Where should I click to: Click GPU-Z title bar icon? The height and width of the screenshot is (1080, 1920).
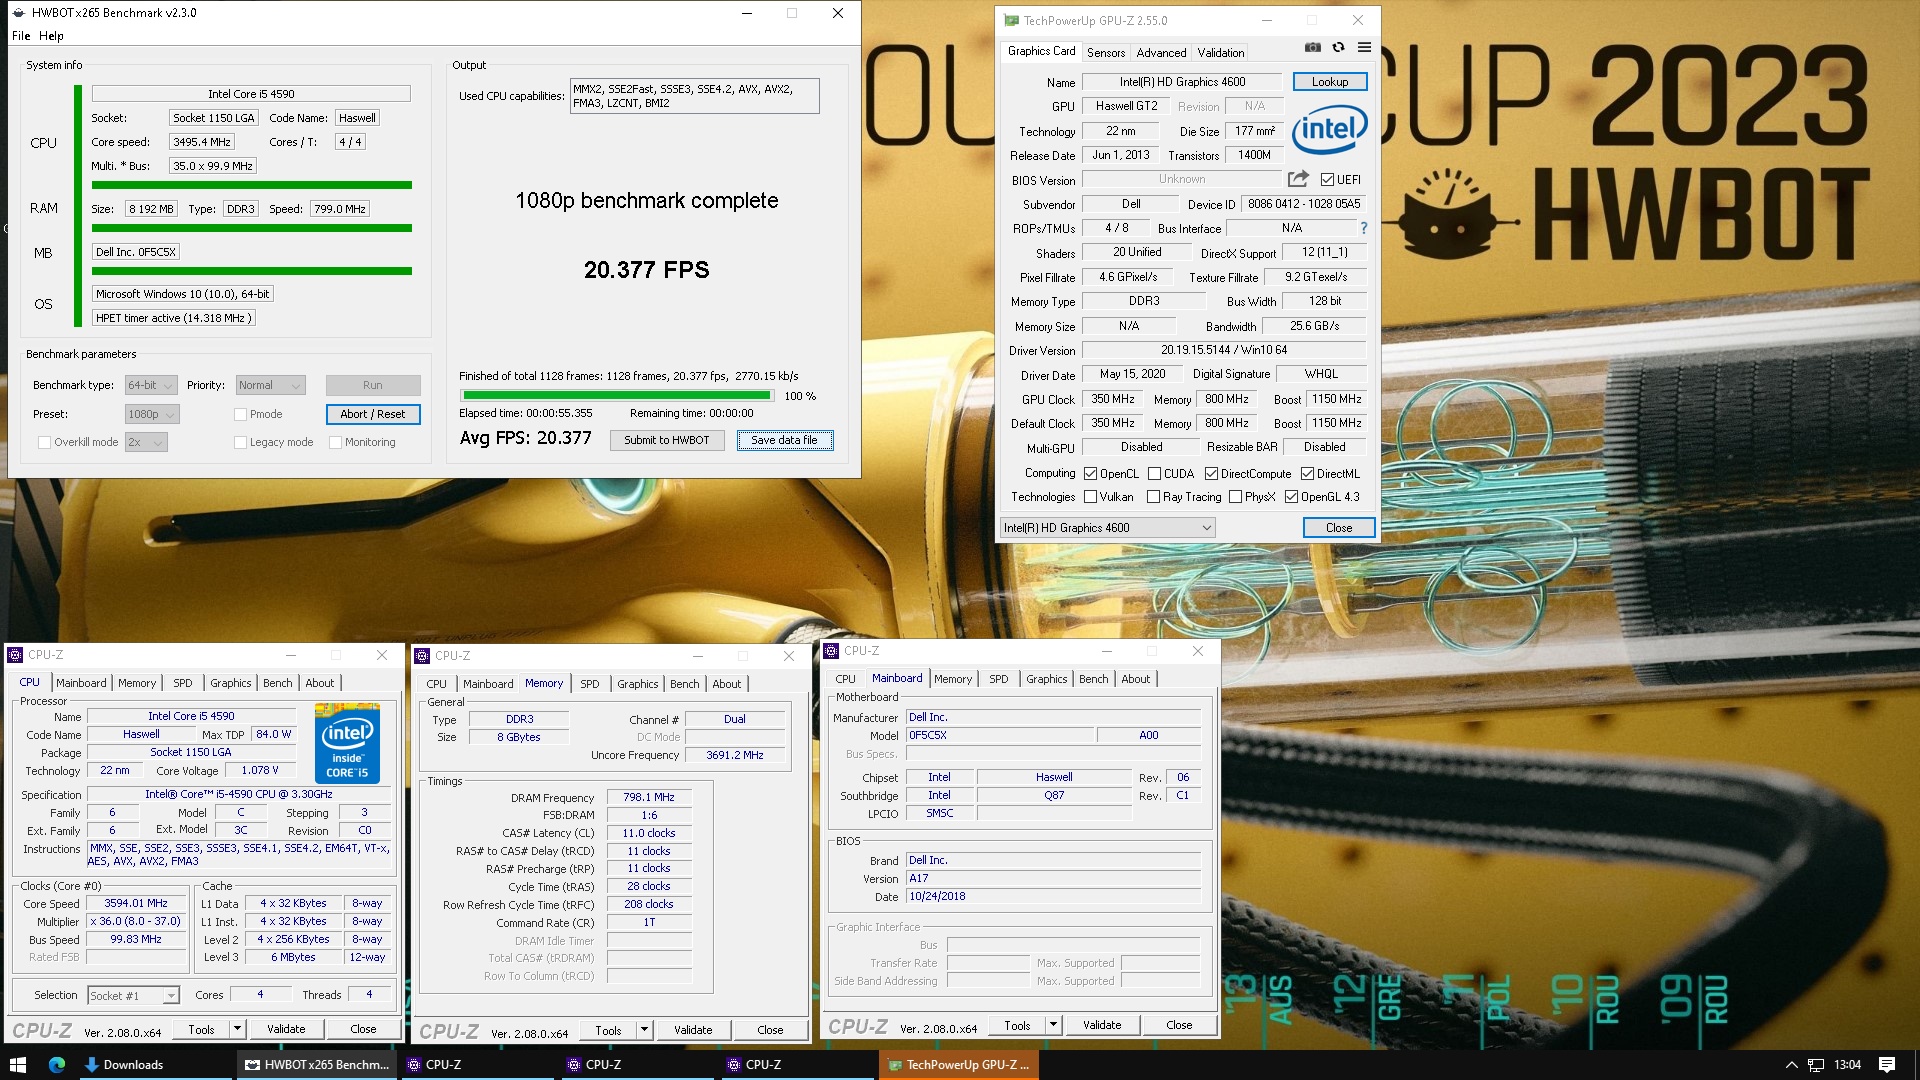[x=1011, y=20]
